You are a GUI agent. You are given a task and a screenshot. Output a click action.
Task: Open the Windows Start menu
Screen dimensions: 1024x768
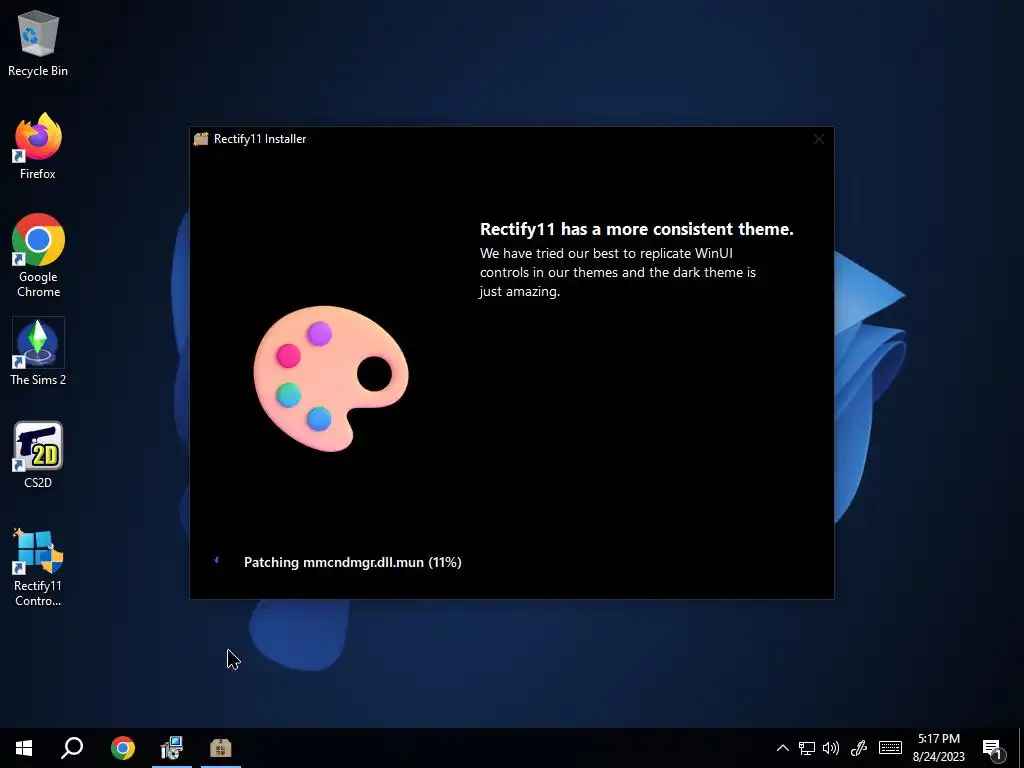[x=24, y=748]
